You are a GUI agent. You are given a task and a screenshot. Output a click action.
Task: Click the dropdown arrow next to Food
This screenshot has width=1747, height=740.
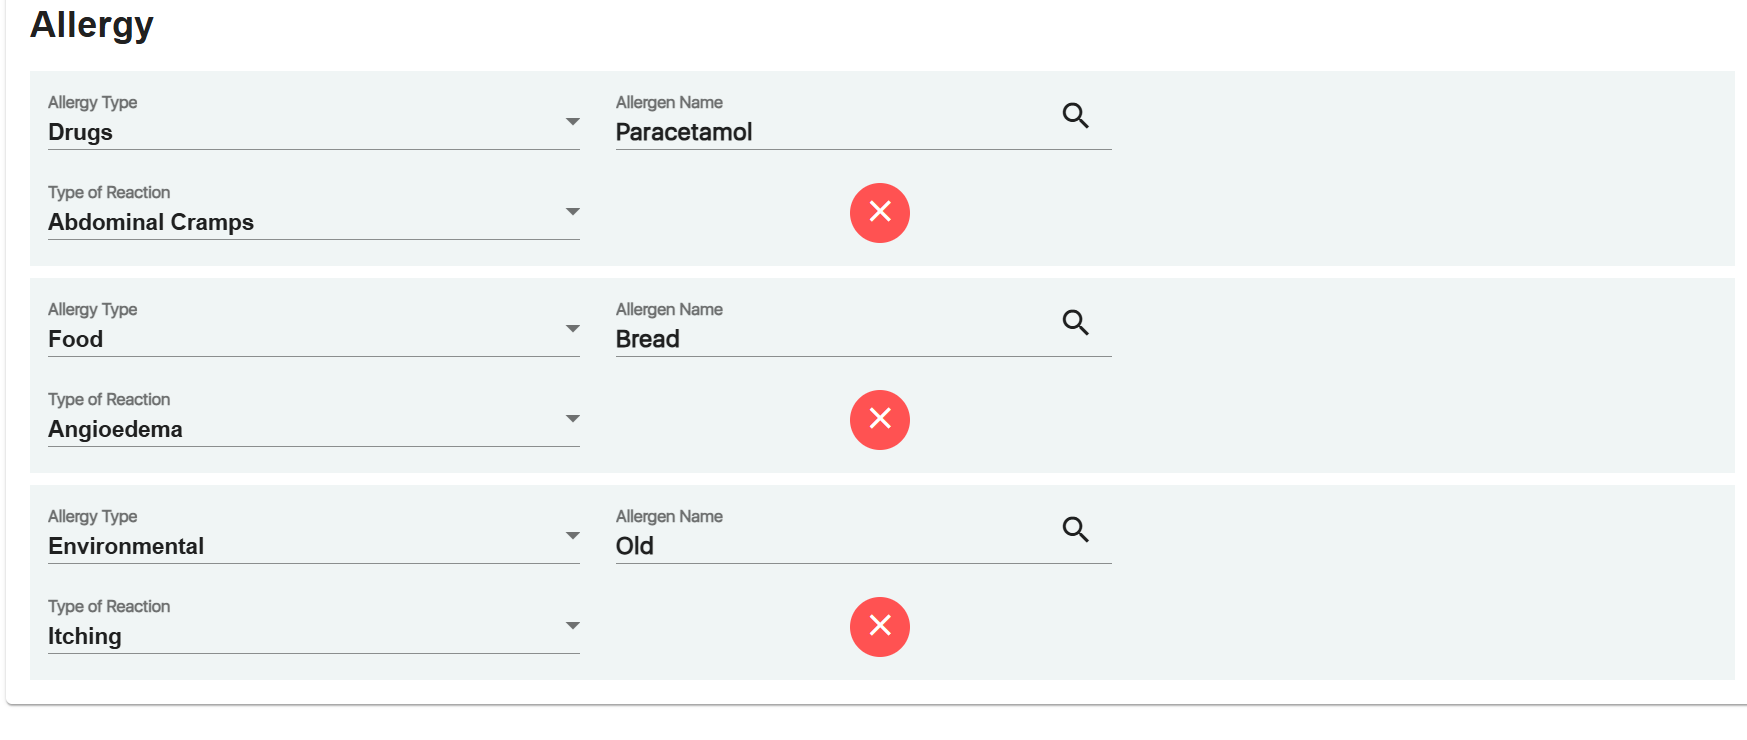(573, 329)
